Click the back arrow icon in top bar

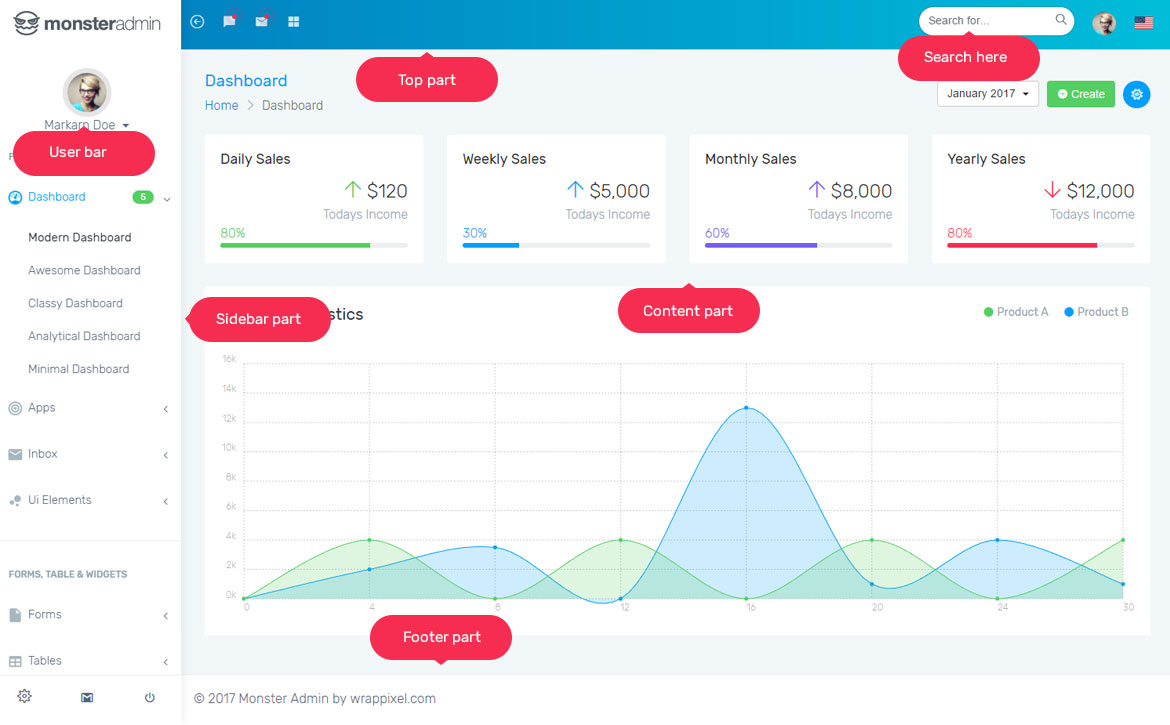[x=197, y=21]
